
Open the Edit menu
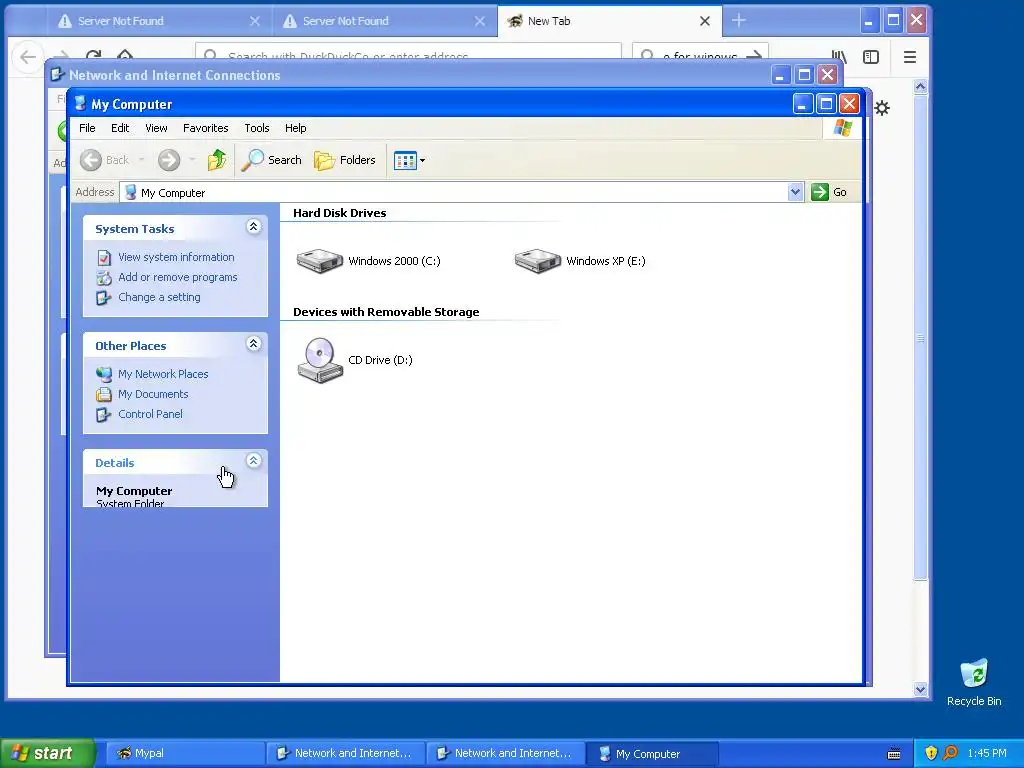pos(120,128)
